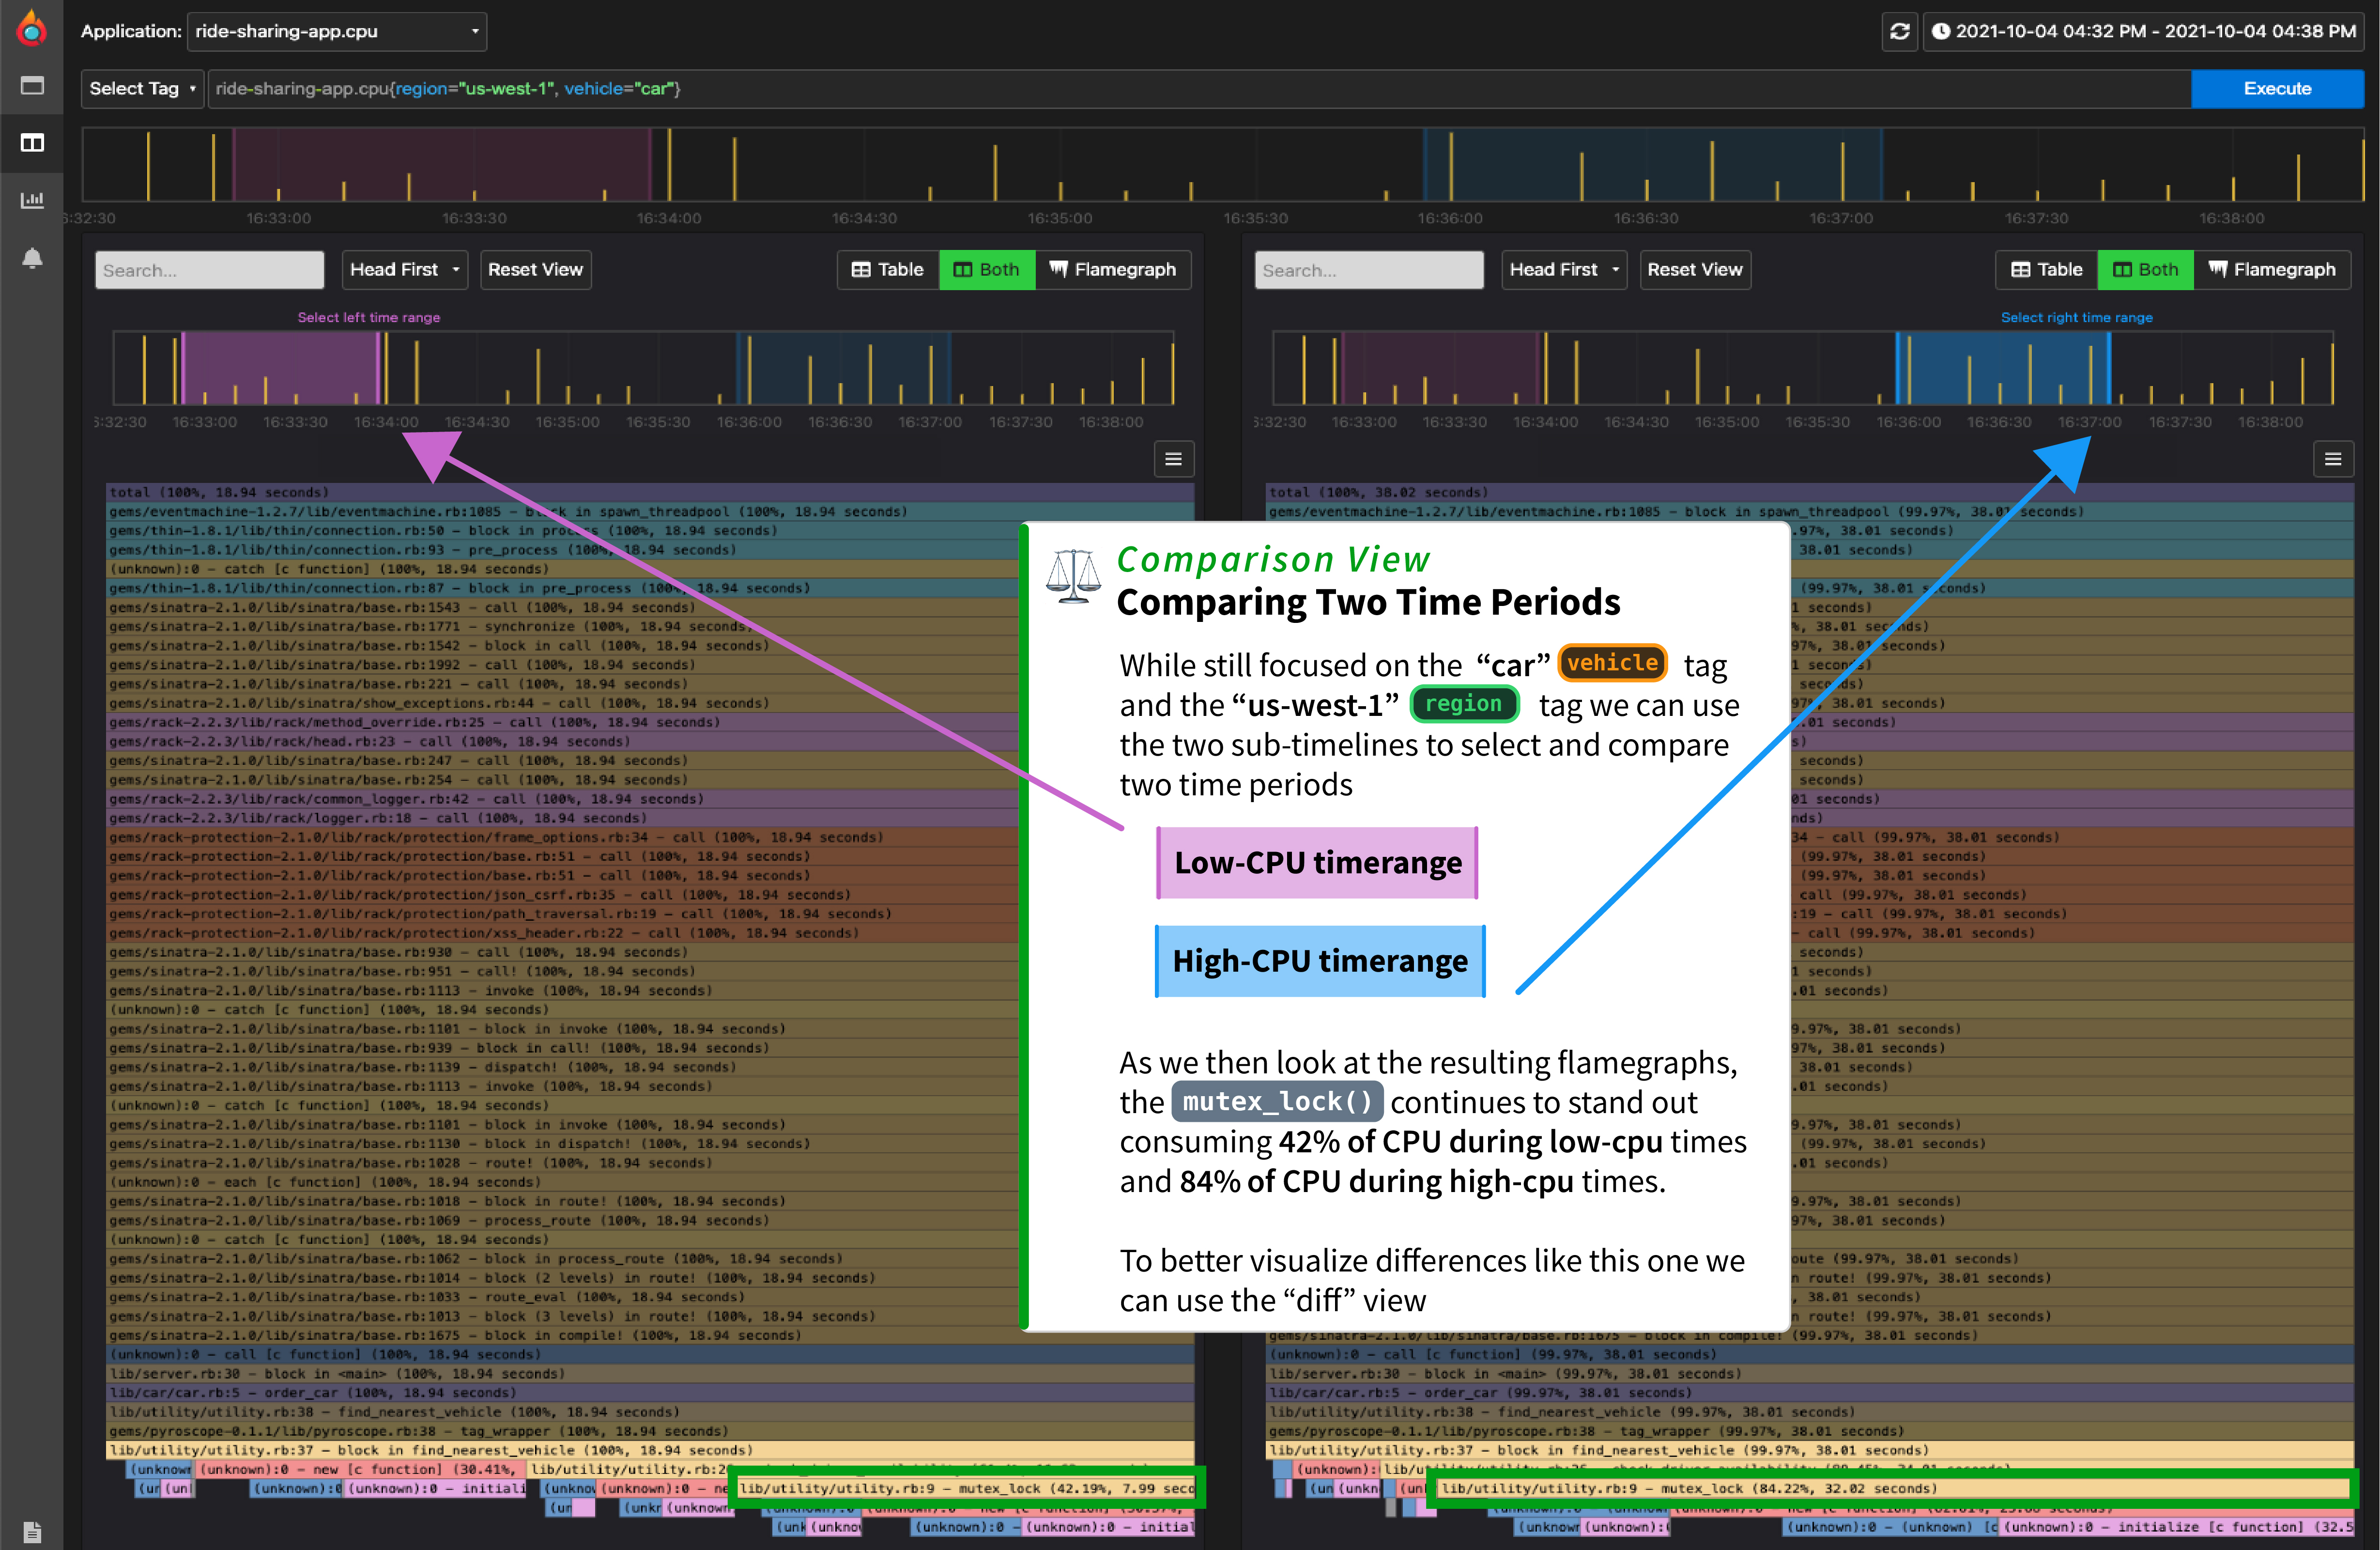Open the date time range picker
This screenshot has width=2380, height=1550.
tap(2143, 31)
